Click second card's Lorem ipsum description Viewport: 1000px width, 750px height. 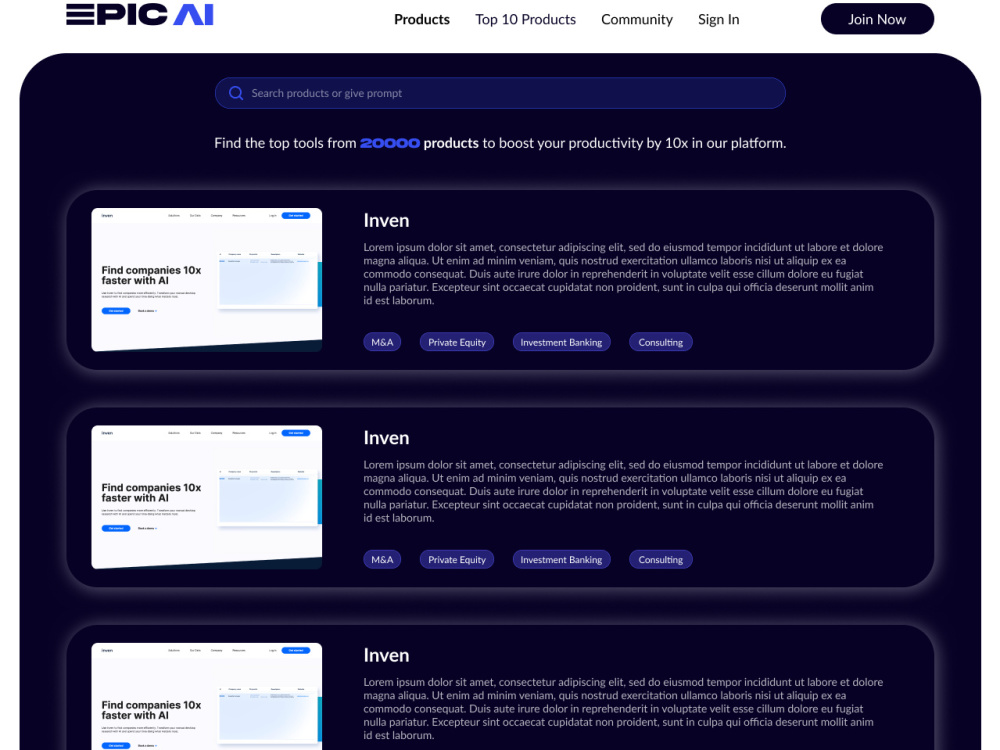click(x=623, y=491)
